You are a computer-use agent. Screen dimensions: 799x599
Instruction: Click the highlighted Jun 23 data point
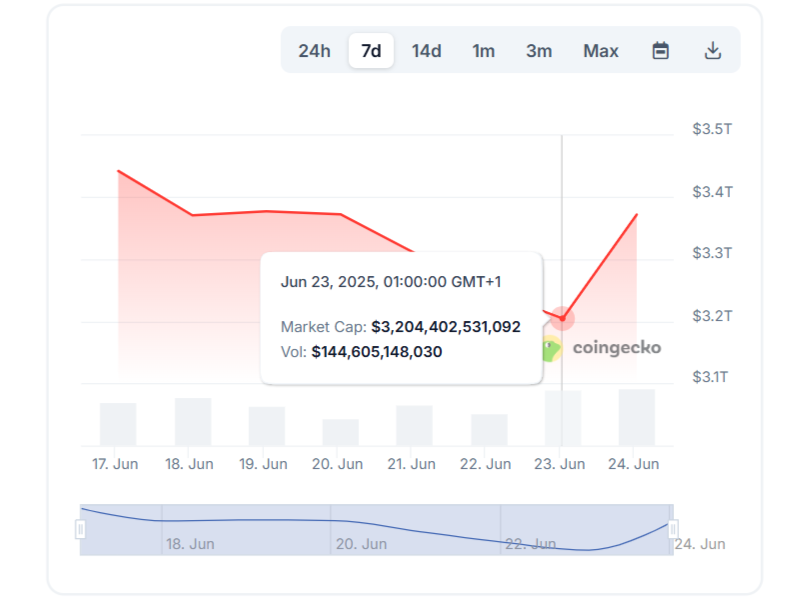(562, 318)
